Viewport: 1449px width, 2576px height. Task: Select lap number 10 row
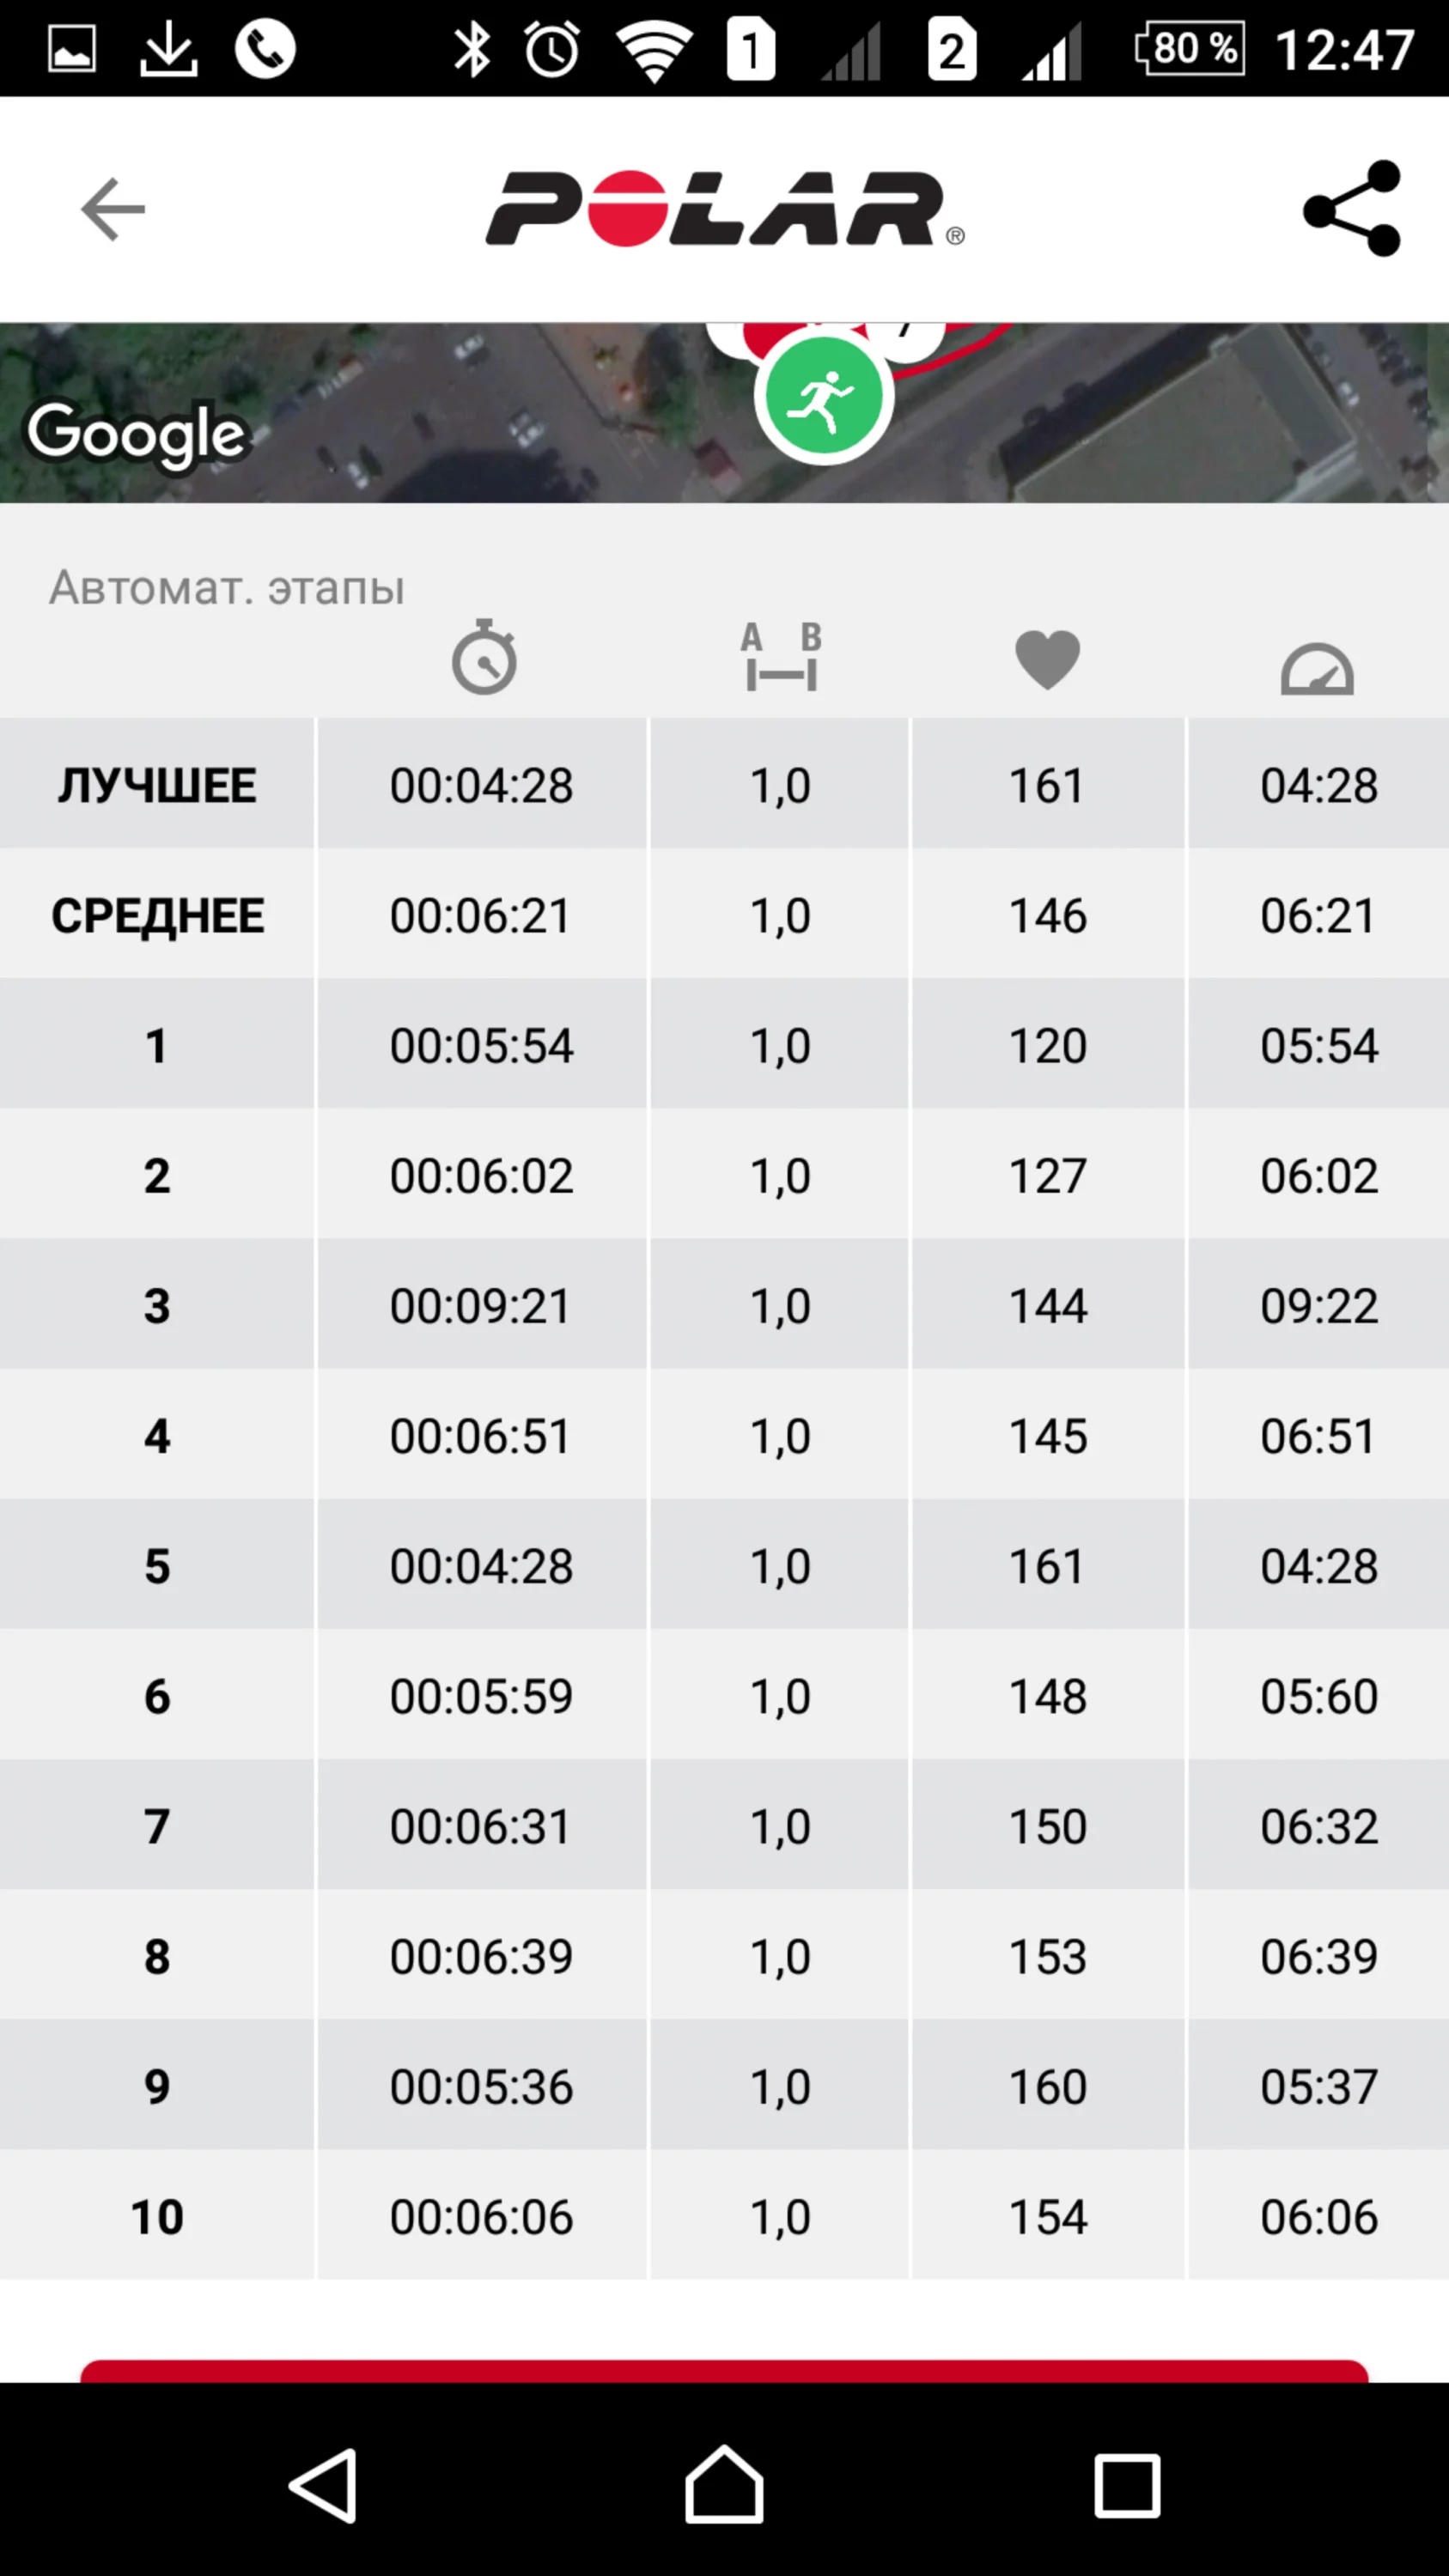click(x=157, y=2216)
